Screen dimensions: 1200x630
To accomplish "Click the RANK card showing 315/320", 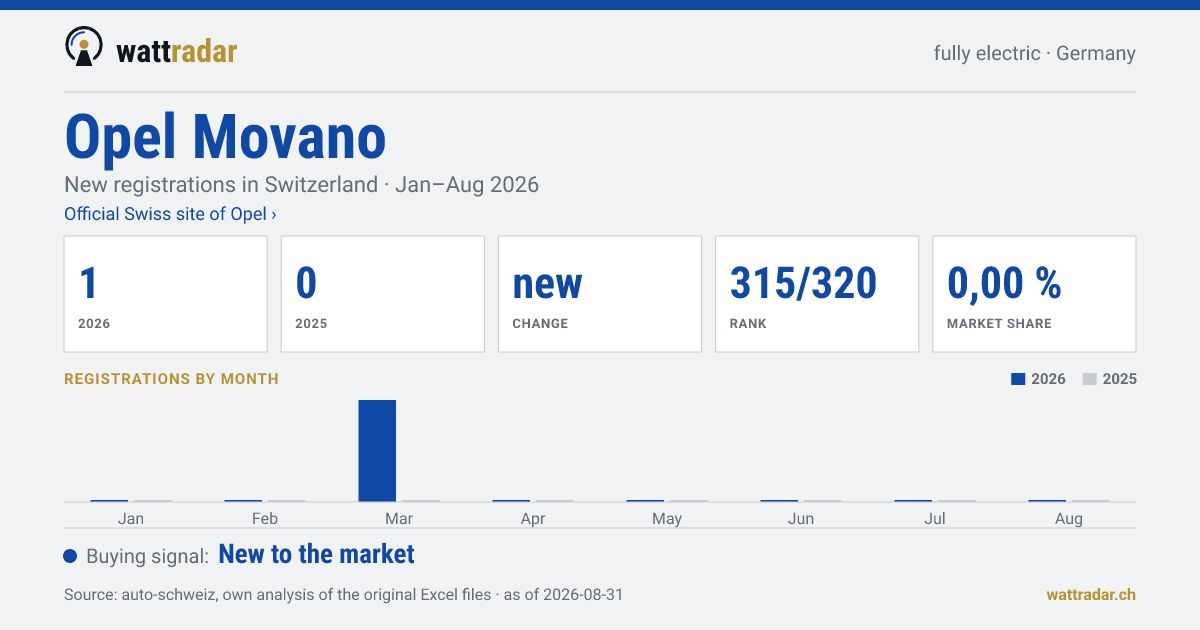I will 817,294.
